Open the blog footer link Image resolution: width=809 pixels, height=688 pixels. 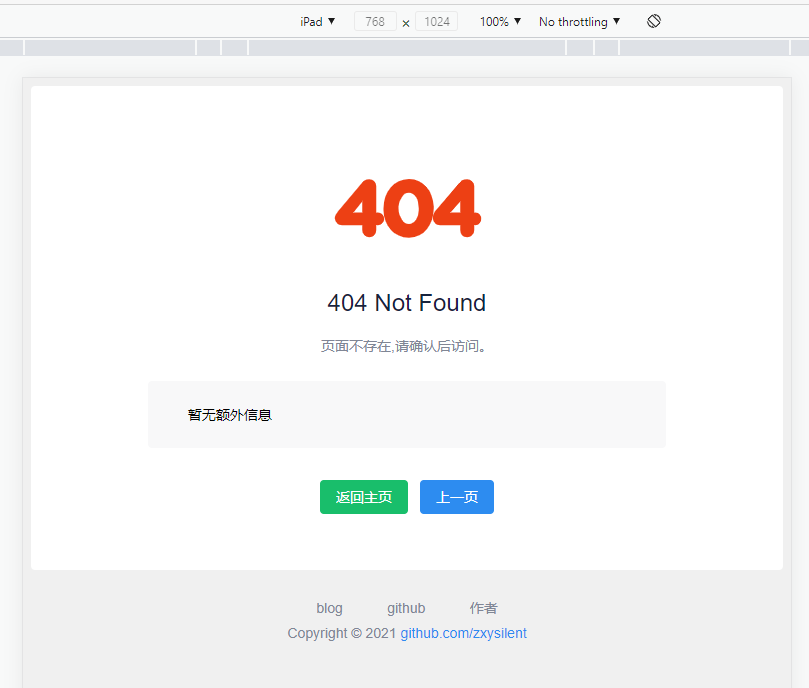[329, 608]
